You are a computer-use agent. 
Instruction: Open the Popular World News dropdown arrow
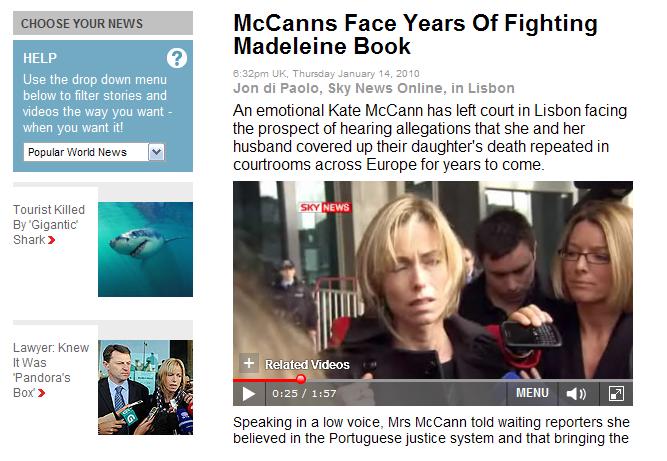[x=156, y=152]
